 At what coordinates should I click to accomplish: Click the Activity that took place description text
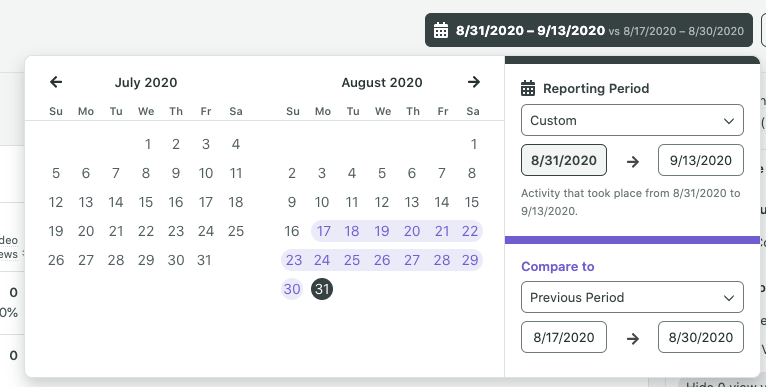pos(631,202)
